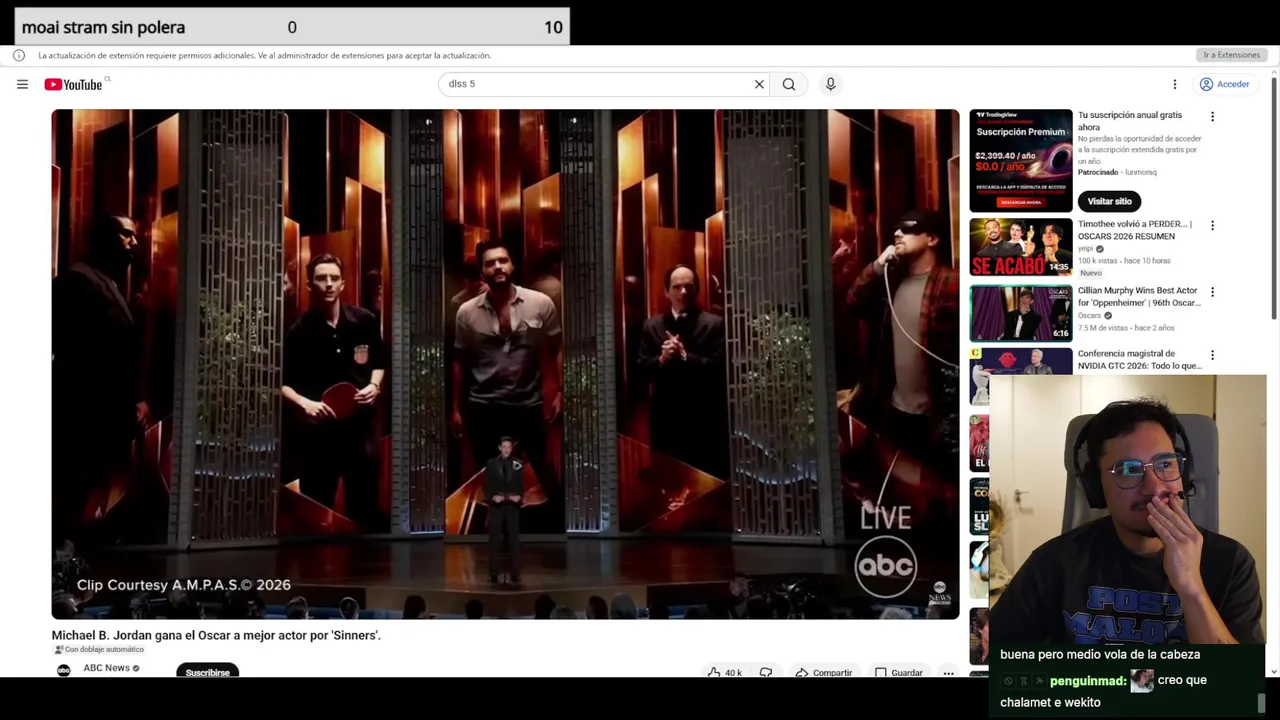Open Cillian Murphy Oppenheimer video thumbnail
Image resolution: width=1280 pixels, height=720 pixels.
[x=1020, y=313]
